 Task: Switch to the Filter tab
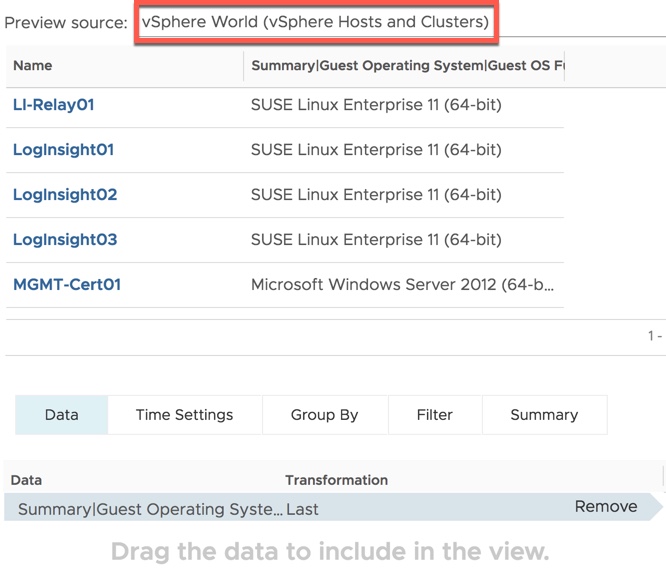pyautogui.click(x=435, y=415)
